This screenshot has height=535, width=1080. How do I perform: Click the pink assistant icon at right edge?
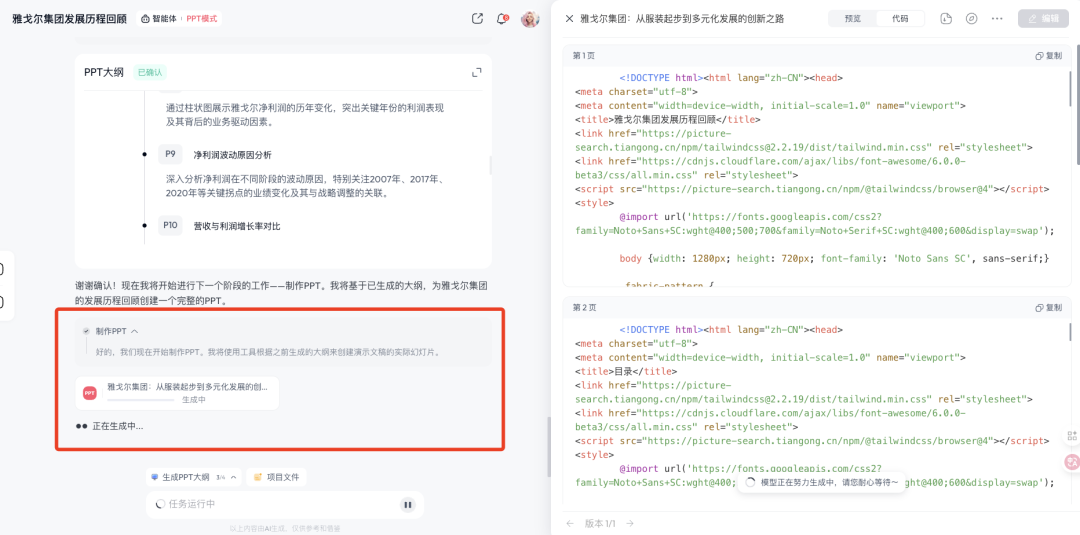click(x=1071, y=463)
